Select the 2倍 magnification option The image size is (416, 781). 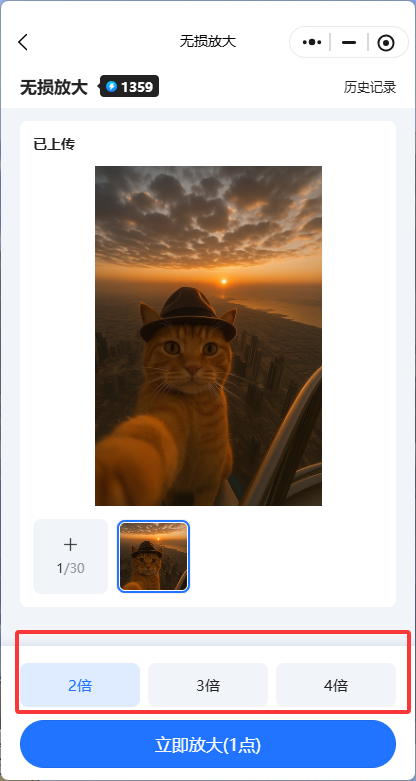click(x=80, y=685)
